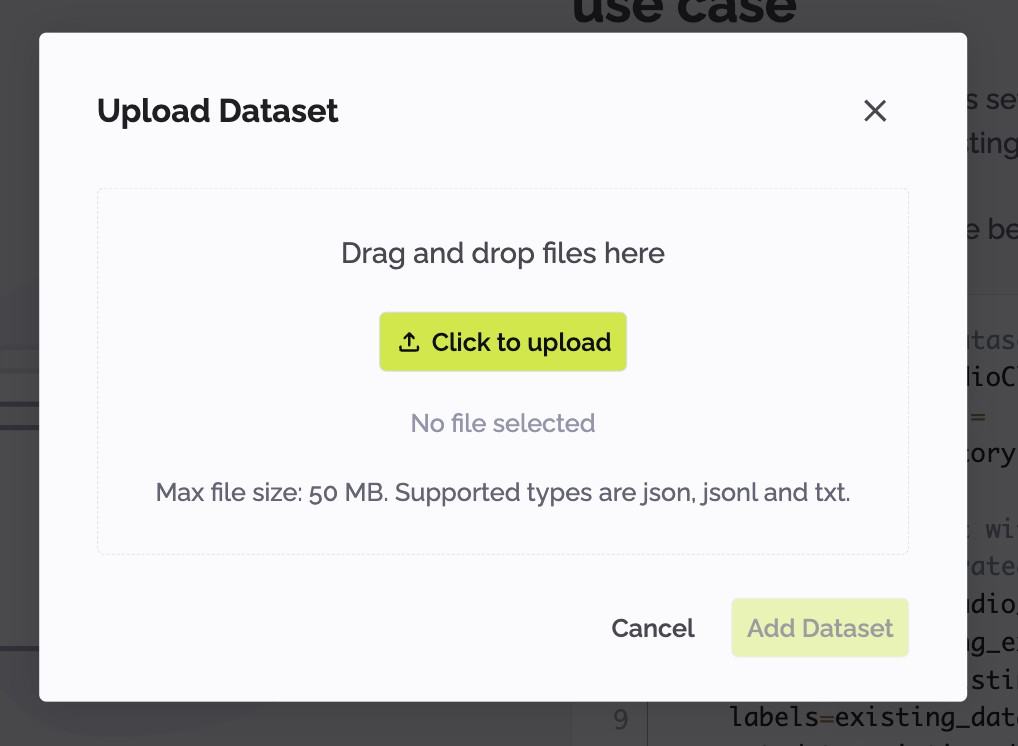Viewport: 1018px width, 746px height.
Task: Click the Cancel text label
Action: 652,628
